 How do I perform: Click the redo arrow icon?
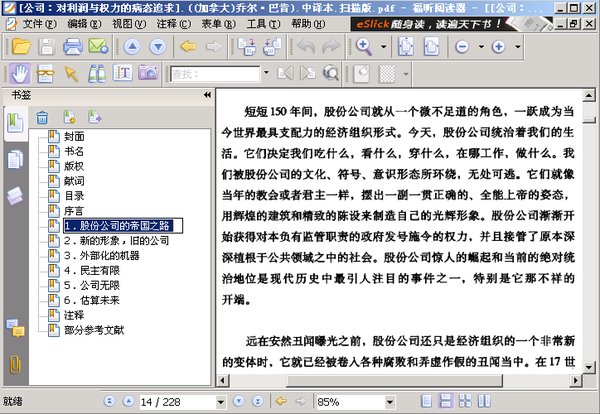[x=331, y=47]
